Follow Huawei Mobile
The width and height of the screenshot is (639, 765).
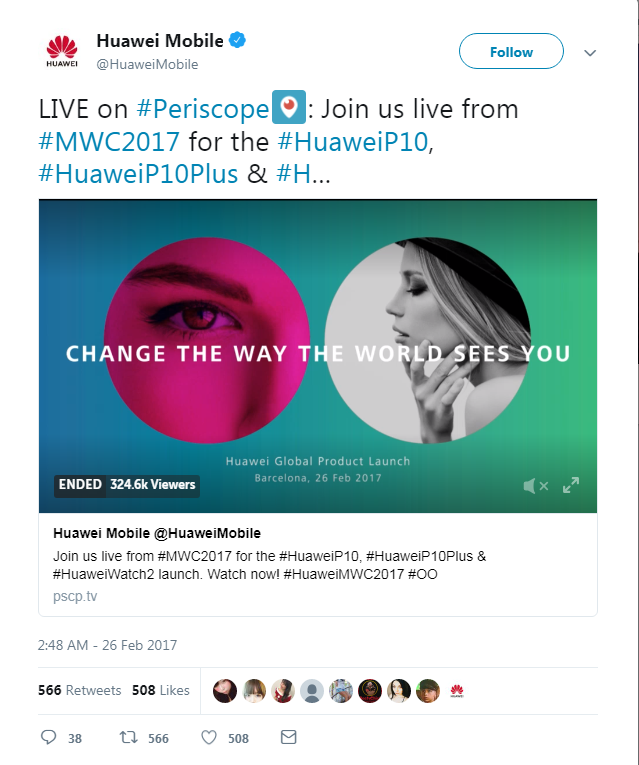click(x=511, y=51)
